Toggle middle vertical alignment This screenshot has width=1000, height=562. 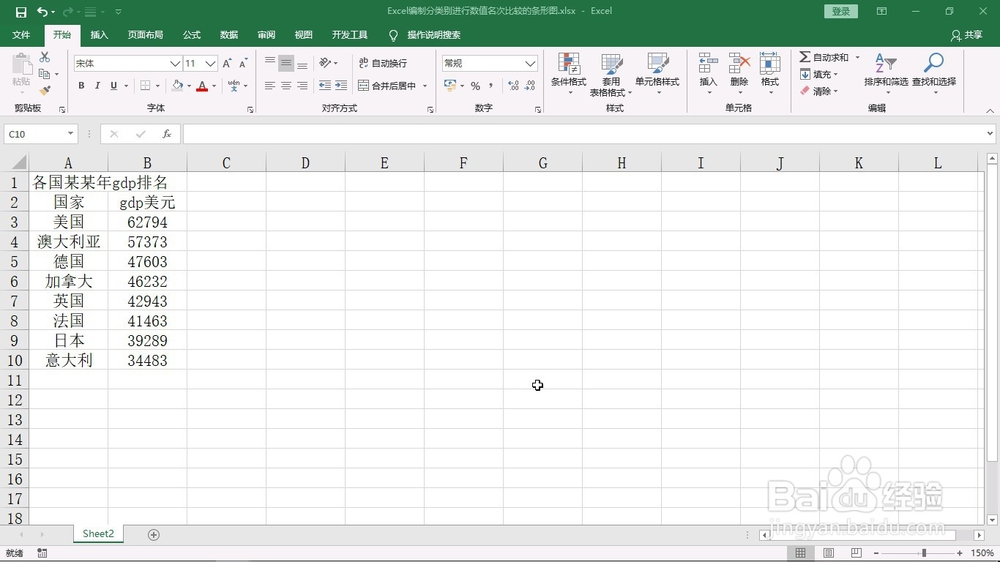[286, 63]
